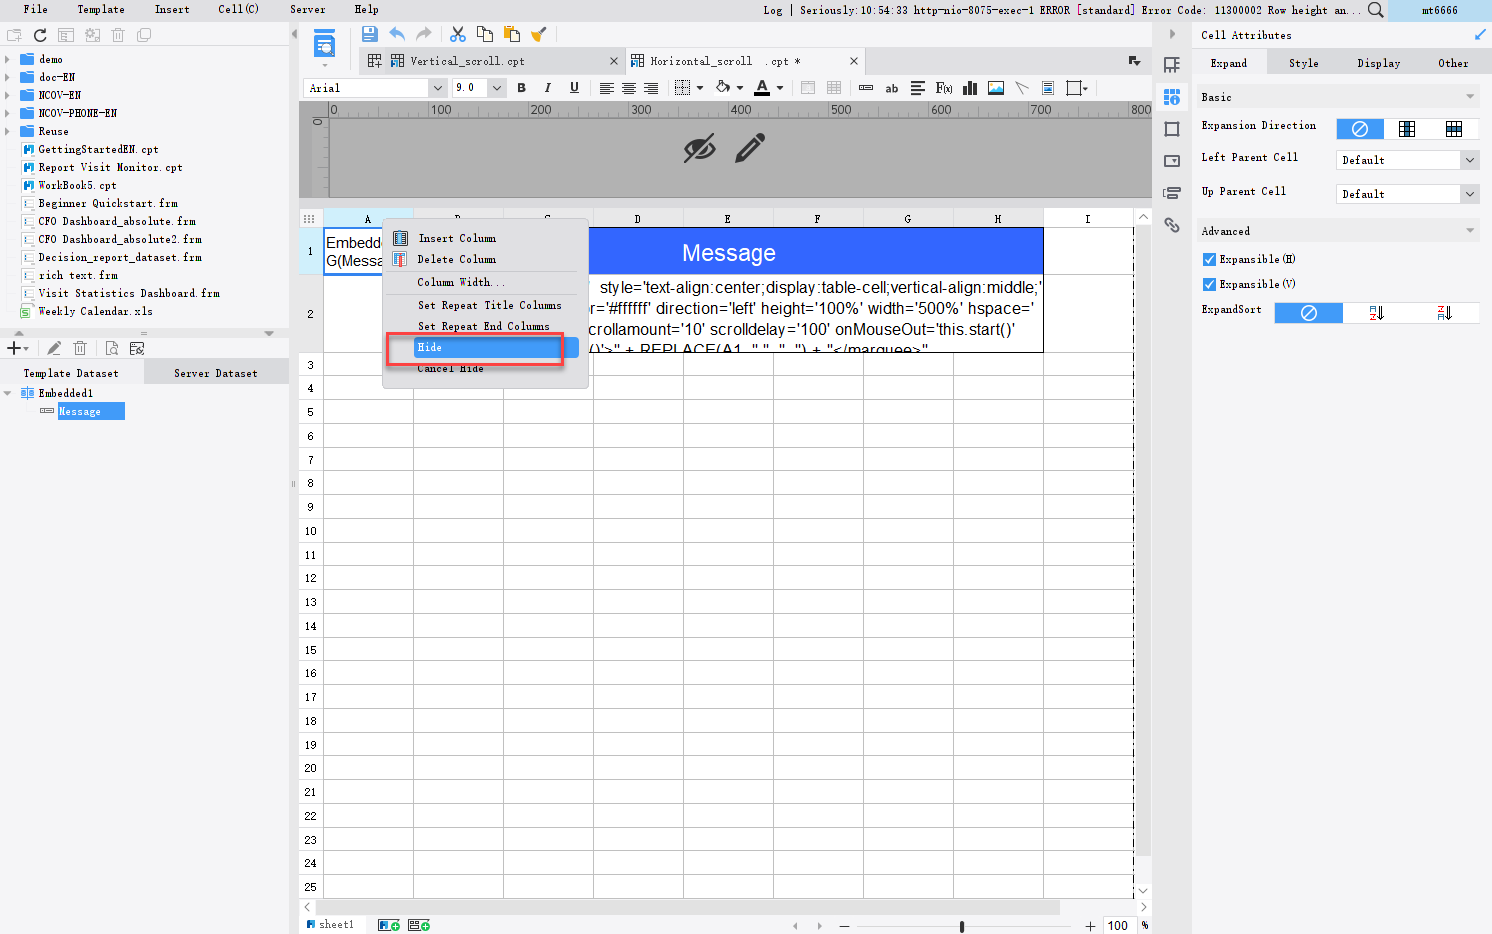This screenshot has width=1492, height=934.
Task: Choose Delete Column from context menu
Action: (x=457, y=259)
